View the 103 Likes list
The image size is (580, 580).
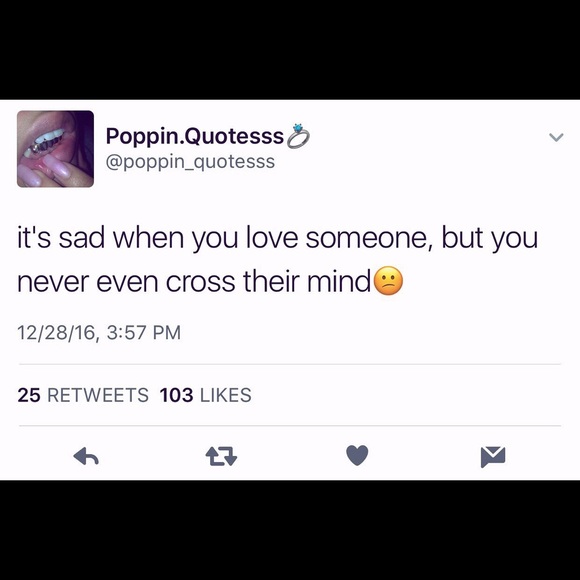coord(206,395)
